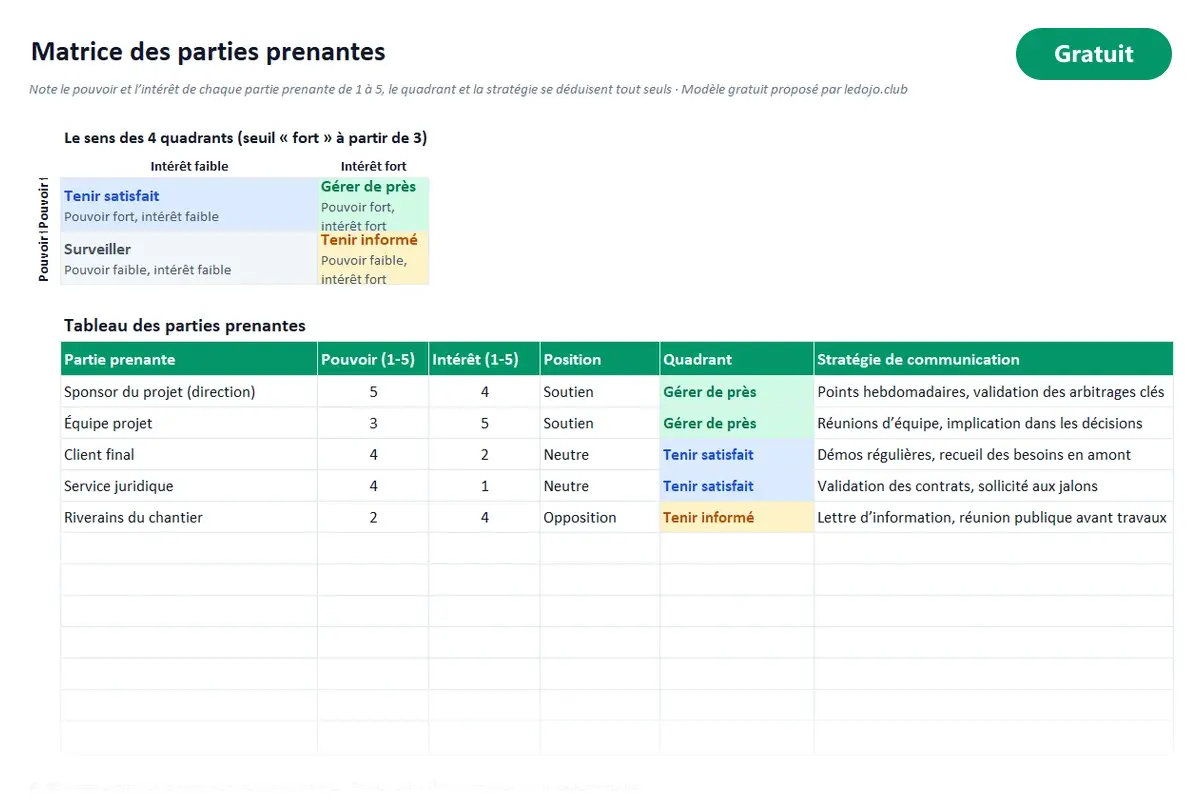This screenshot has height=800, width=1200.
Task: Click the 'Pouvoir (1-5)' column header
Action: 373,359
